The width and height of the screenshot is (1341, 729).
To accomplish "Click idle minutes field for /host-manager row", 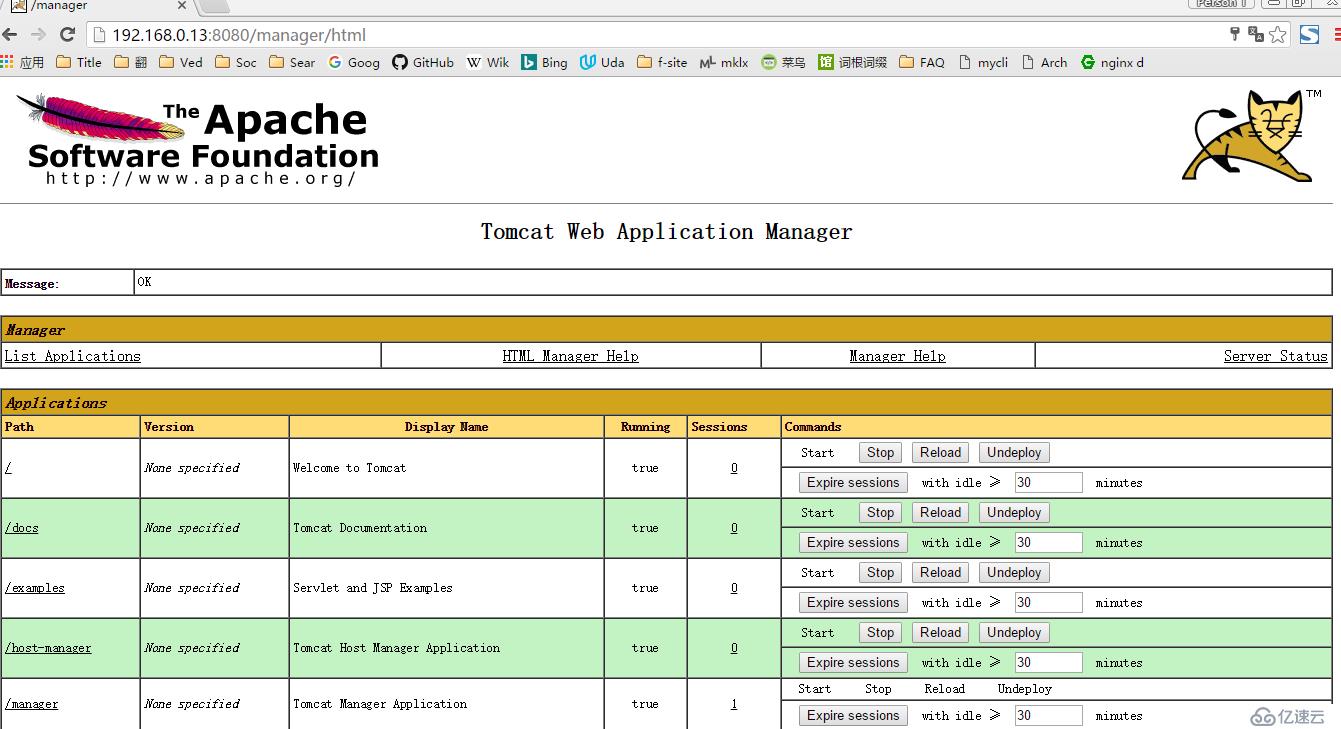I will (1048, 663).
